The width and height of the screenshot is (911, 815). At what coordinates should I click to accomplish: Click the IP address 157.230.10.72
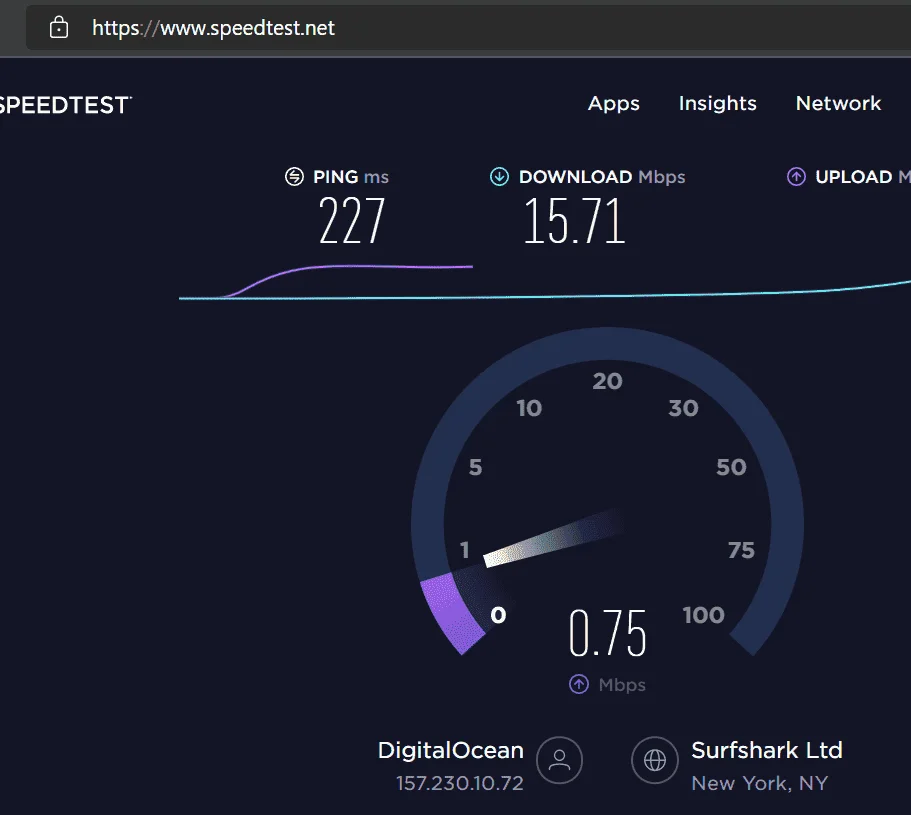coord(460,783)
